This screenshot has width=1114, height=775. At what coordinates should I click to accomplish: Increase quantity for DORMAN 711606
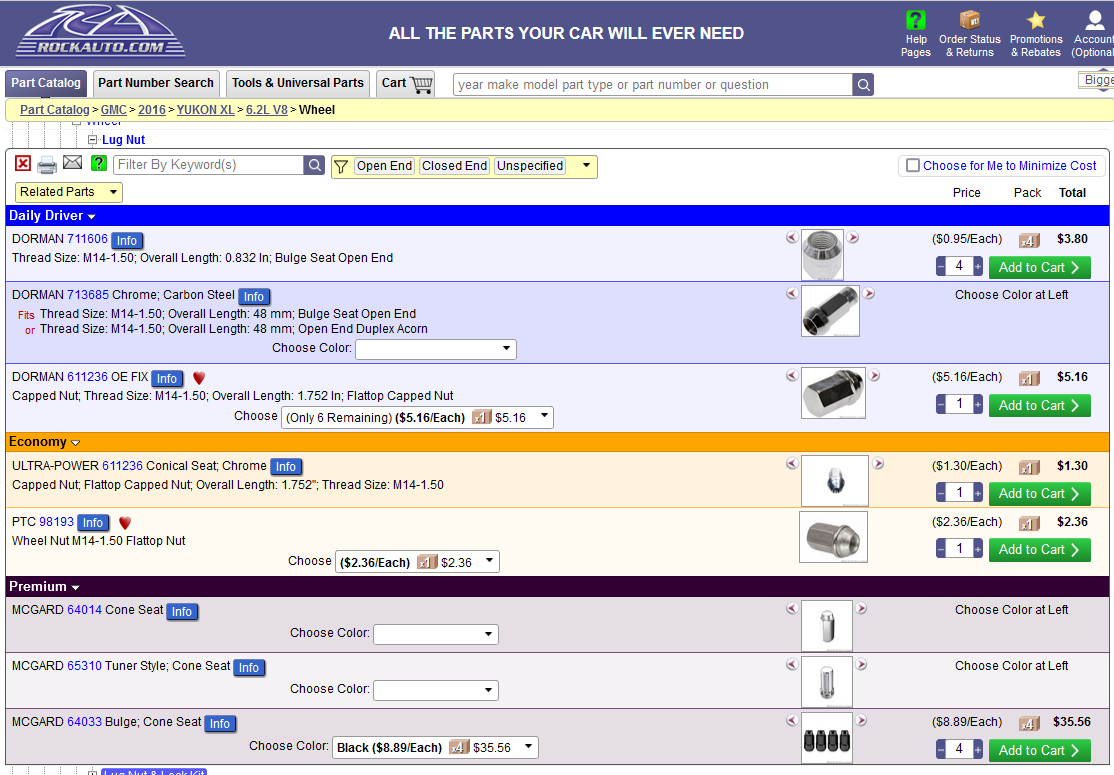coord(978,267)
